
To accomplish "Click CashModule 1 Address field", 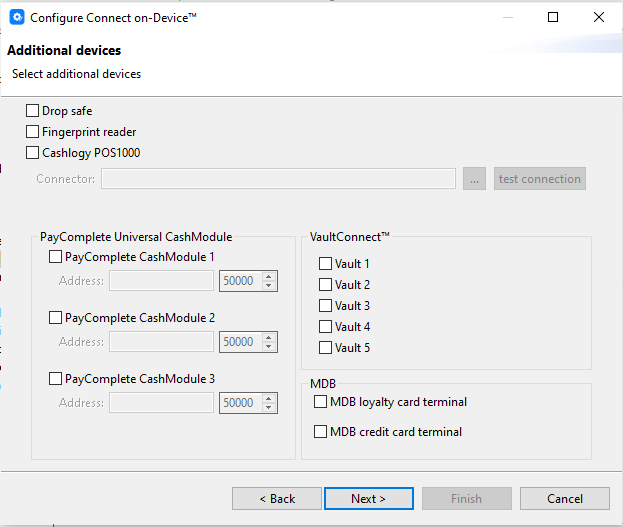I will [161, 281].
